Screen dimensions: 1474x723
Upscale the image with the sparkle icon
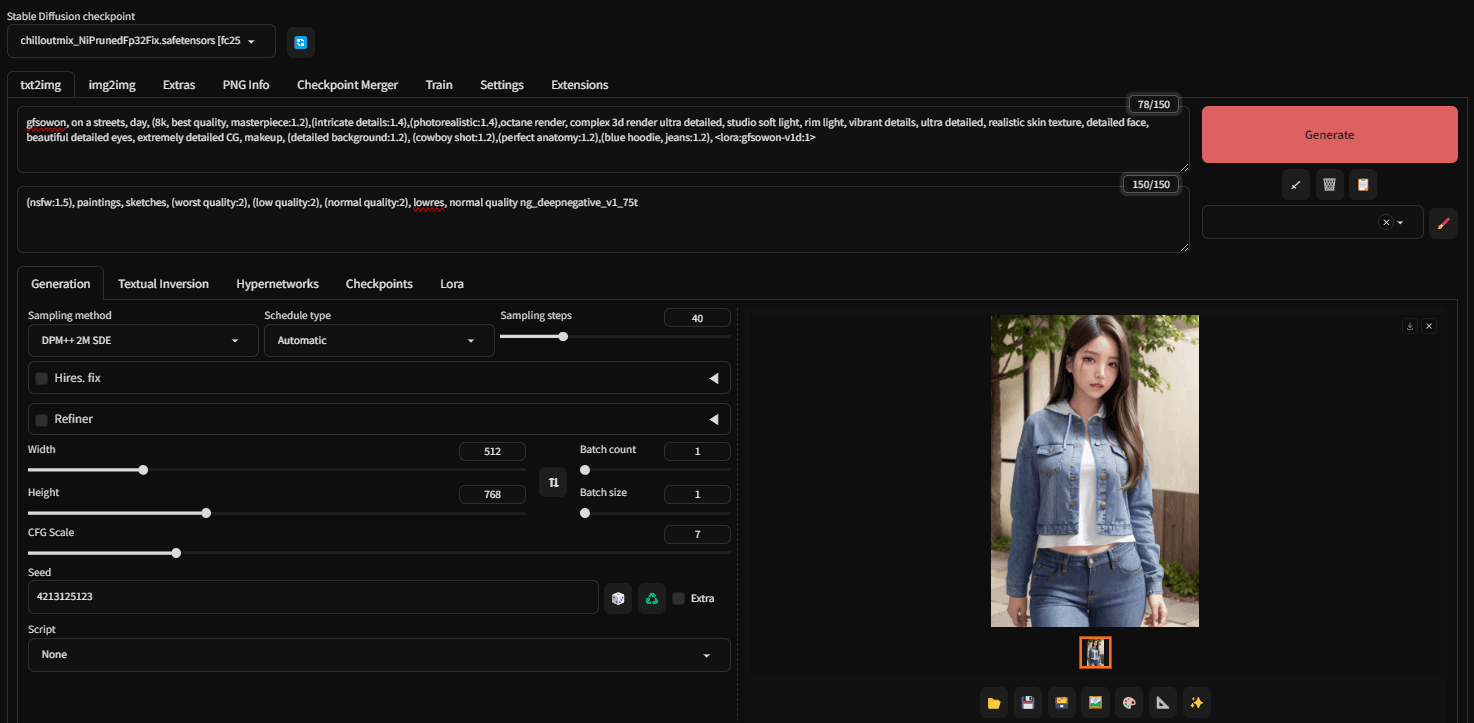tap(1196, 703)
